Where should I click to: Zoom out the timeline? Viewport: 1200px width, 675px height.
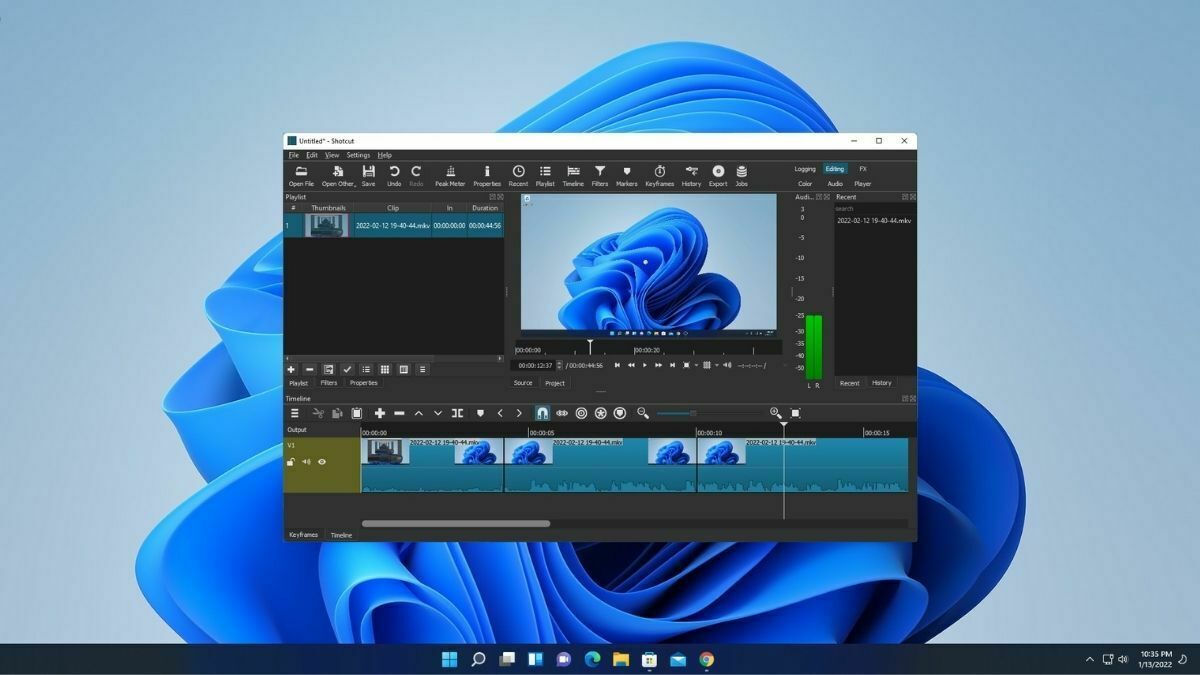[643, 413]
